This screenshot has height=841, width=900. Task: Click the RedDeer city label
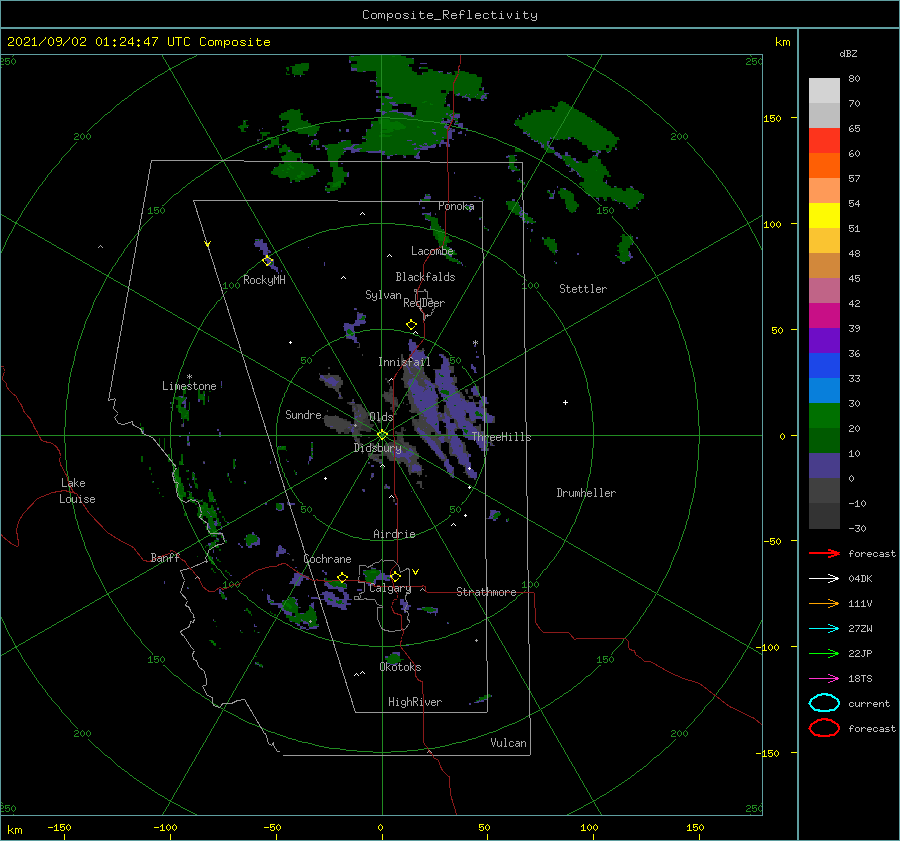pyautogui.click(x=424, y=303)
